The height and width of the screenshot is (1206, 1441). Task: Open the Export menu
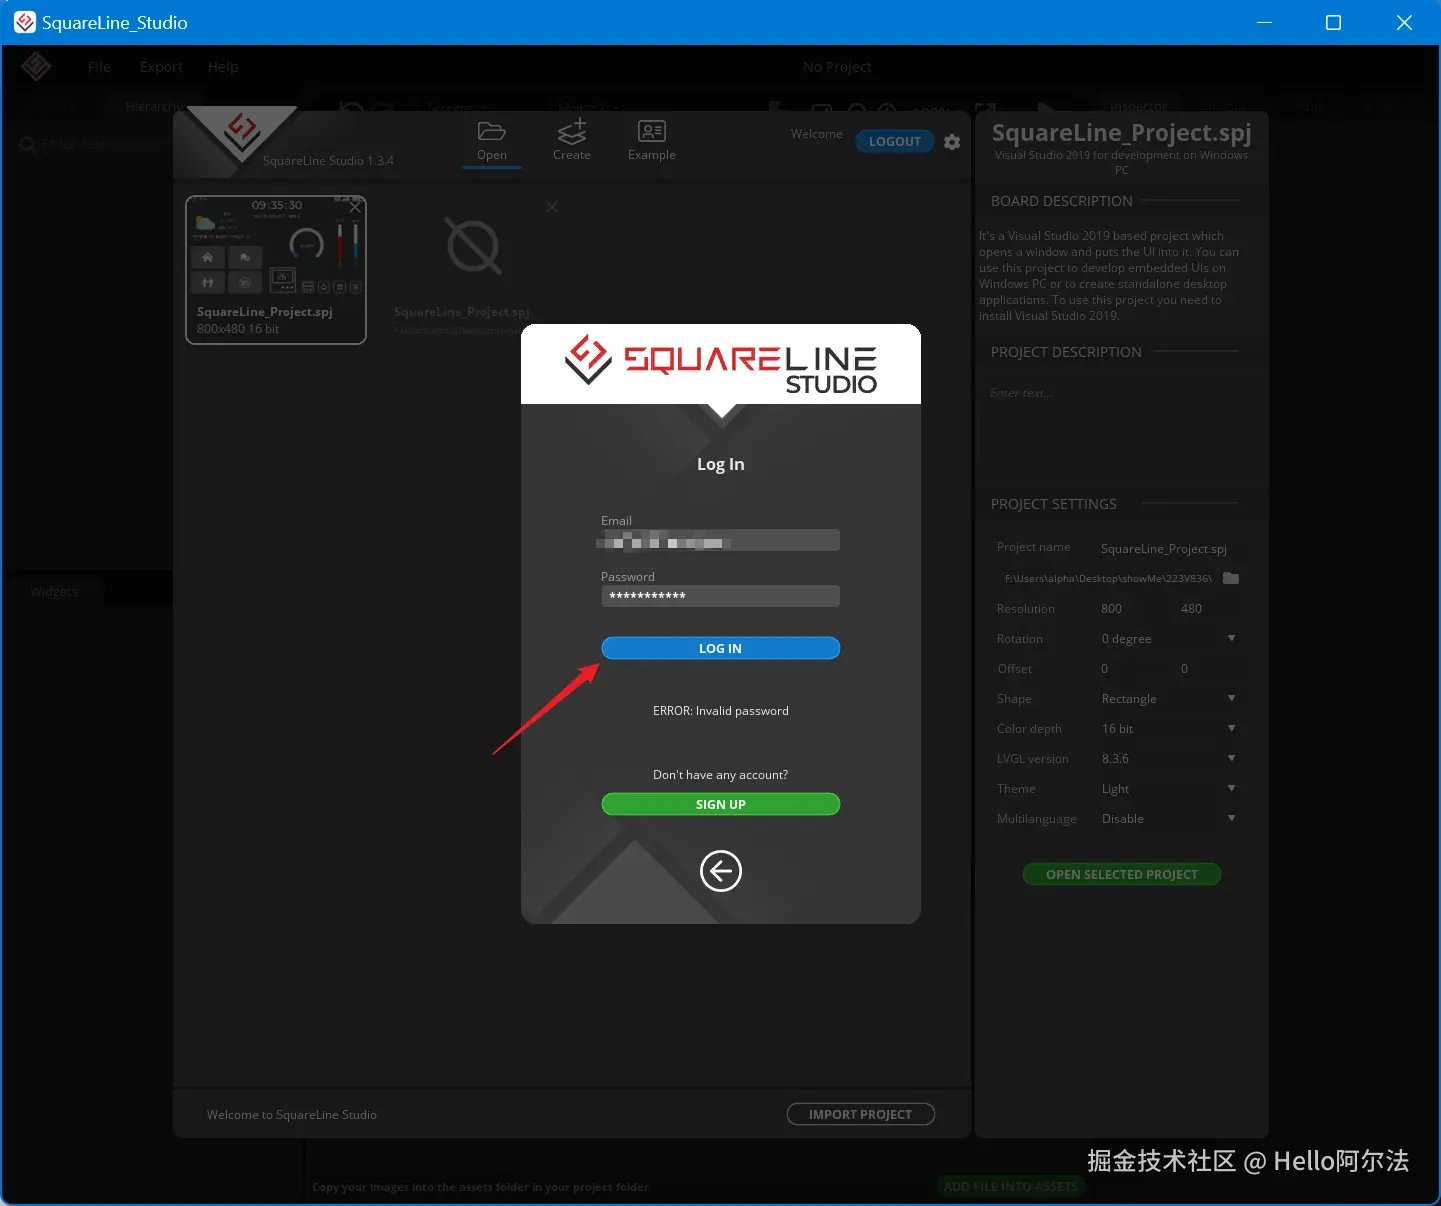[x=161, y=67]
